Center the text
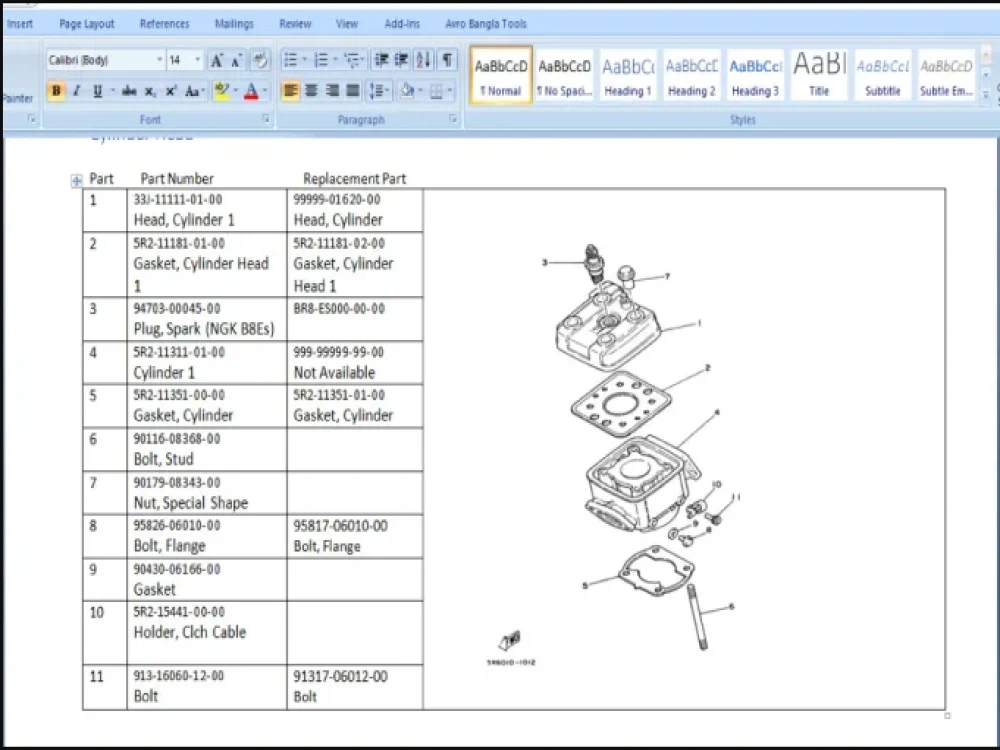 click(x=311, y=91)
